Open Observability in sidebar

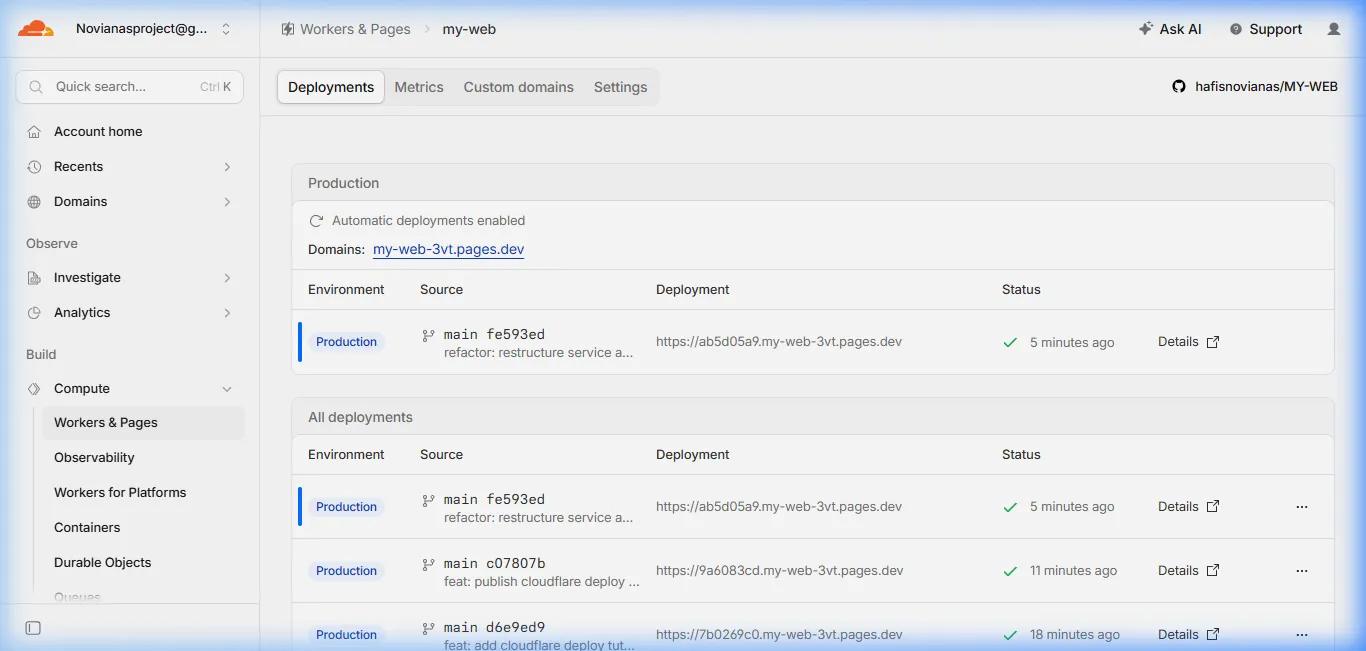(x=94, y=458)
